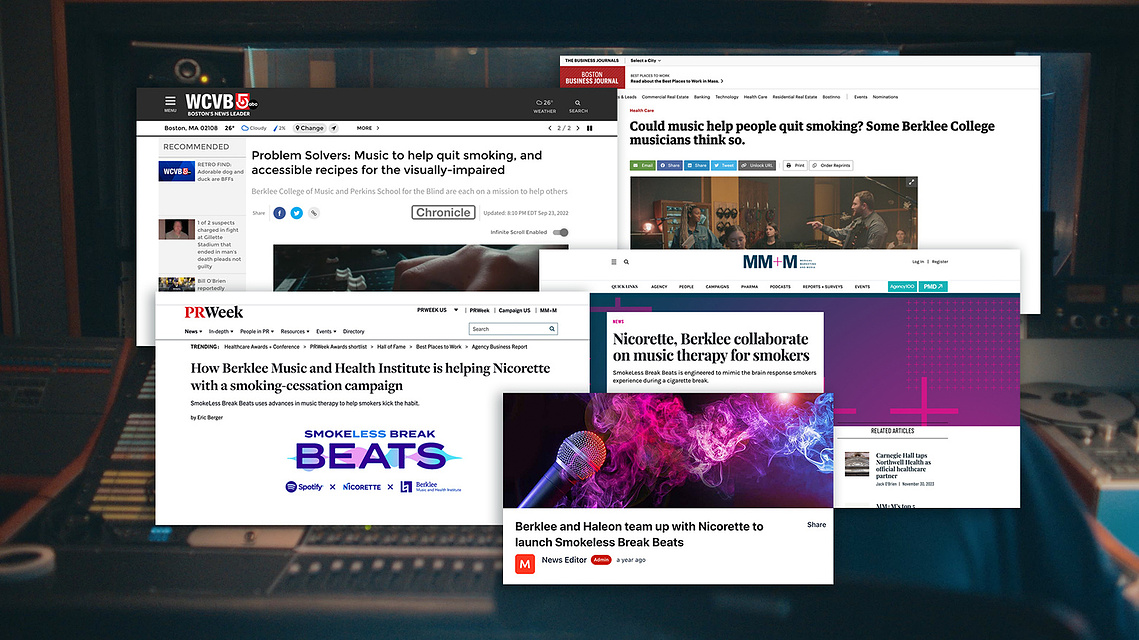The image size is (1139, 640).
Task: Expand MORE on the WCVB weather bar
Action: pos(368,128)
